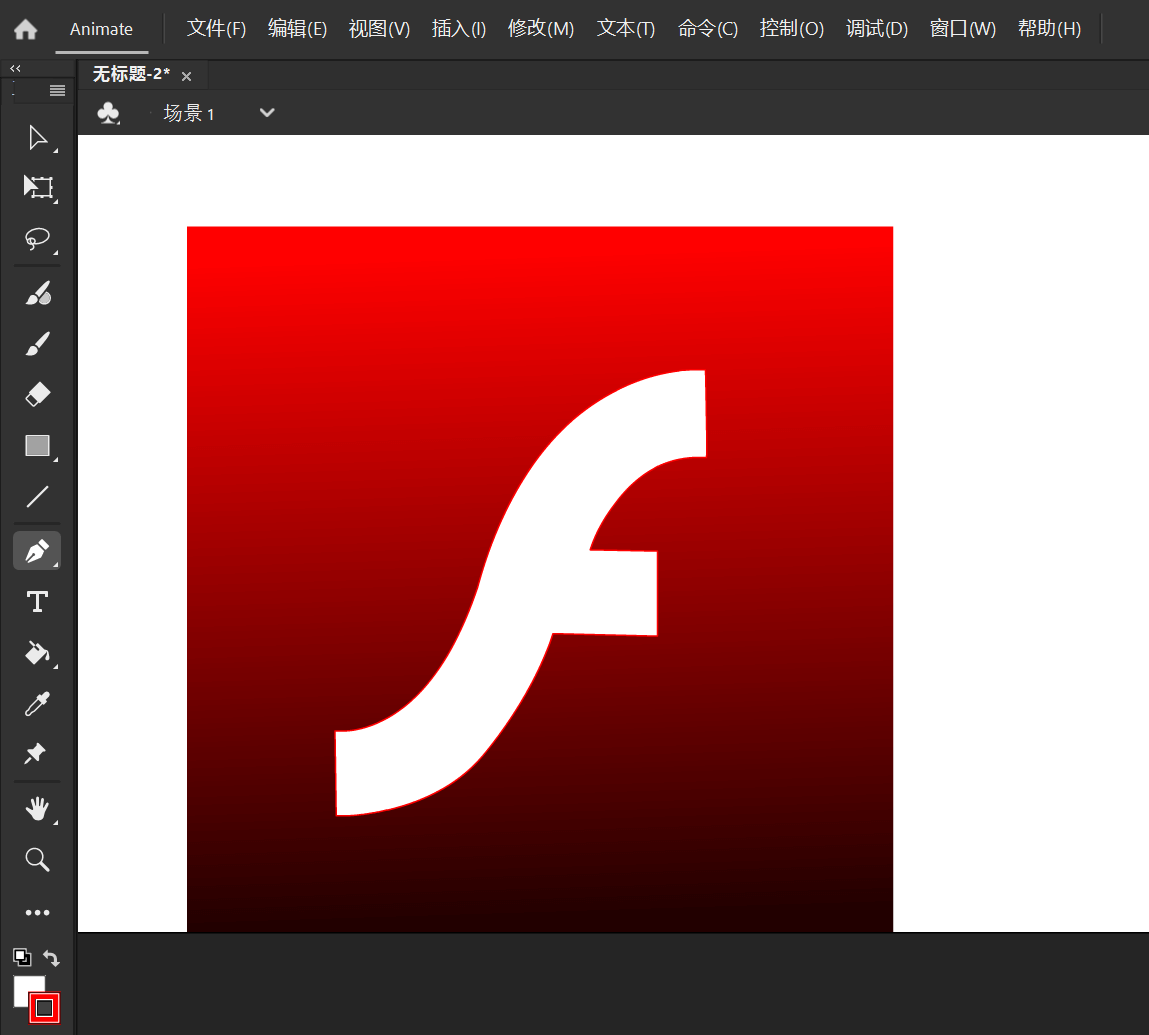Select the Eraser tool
The width and height of the screenshot is (1149, 1035).
point(37,394)
